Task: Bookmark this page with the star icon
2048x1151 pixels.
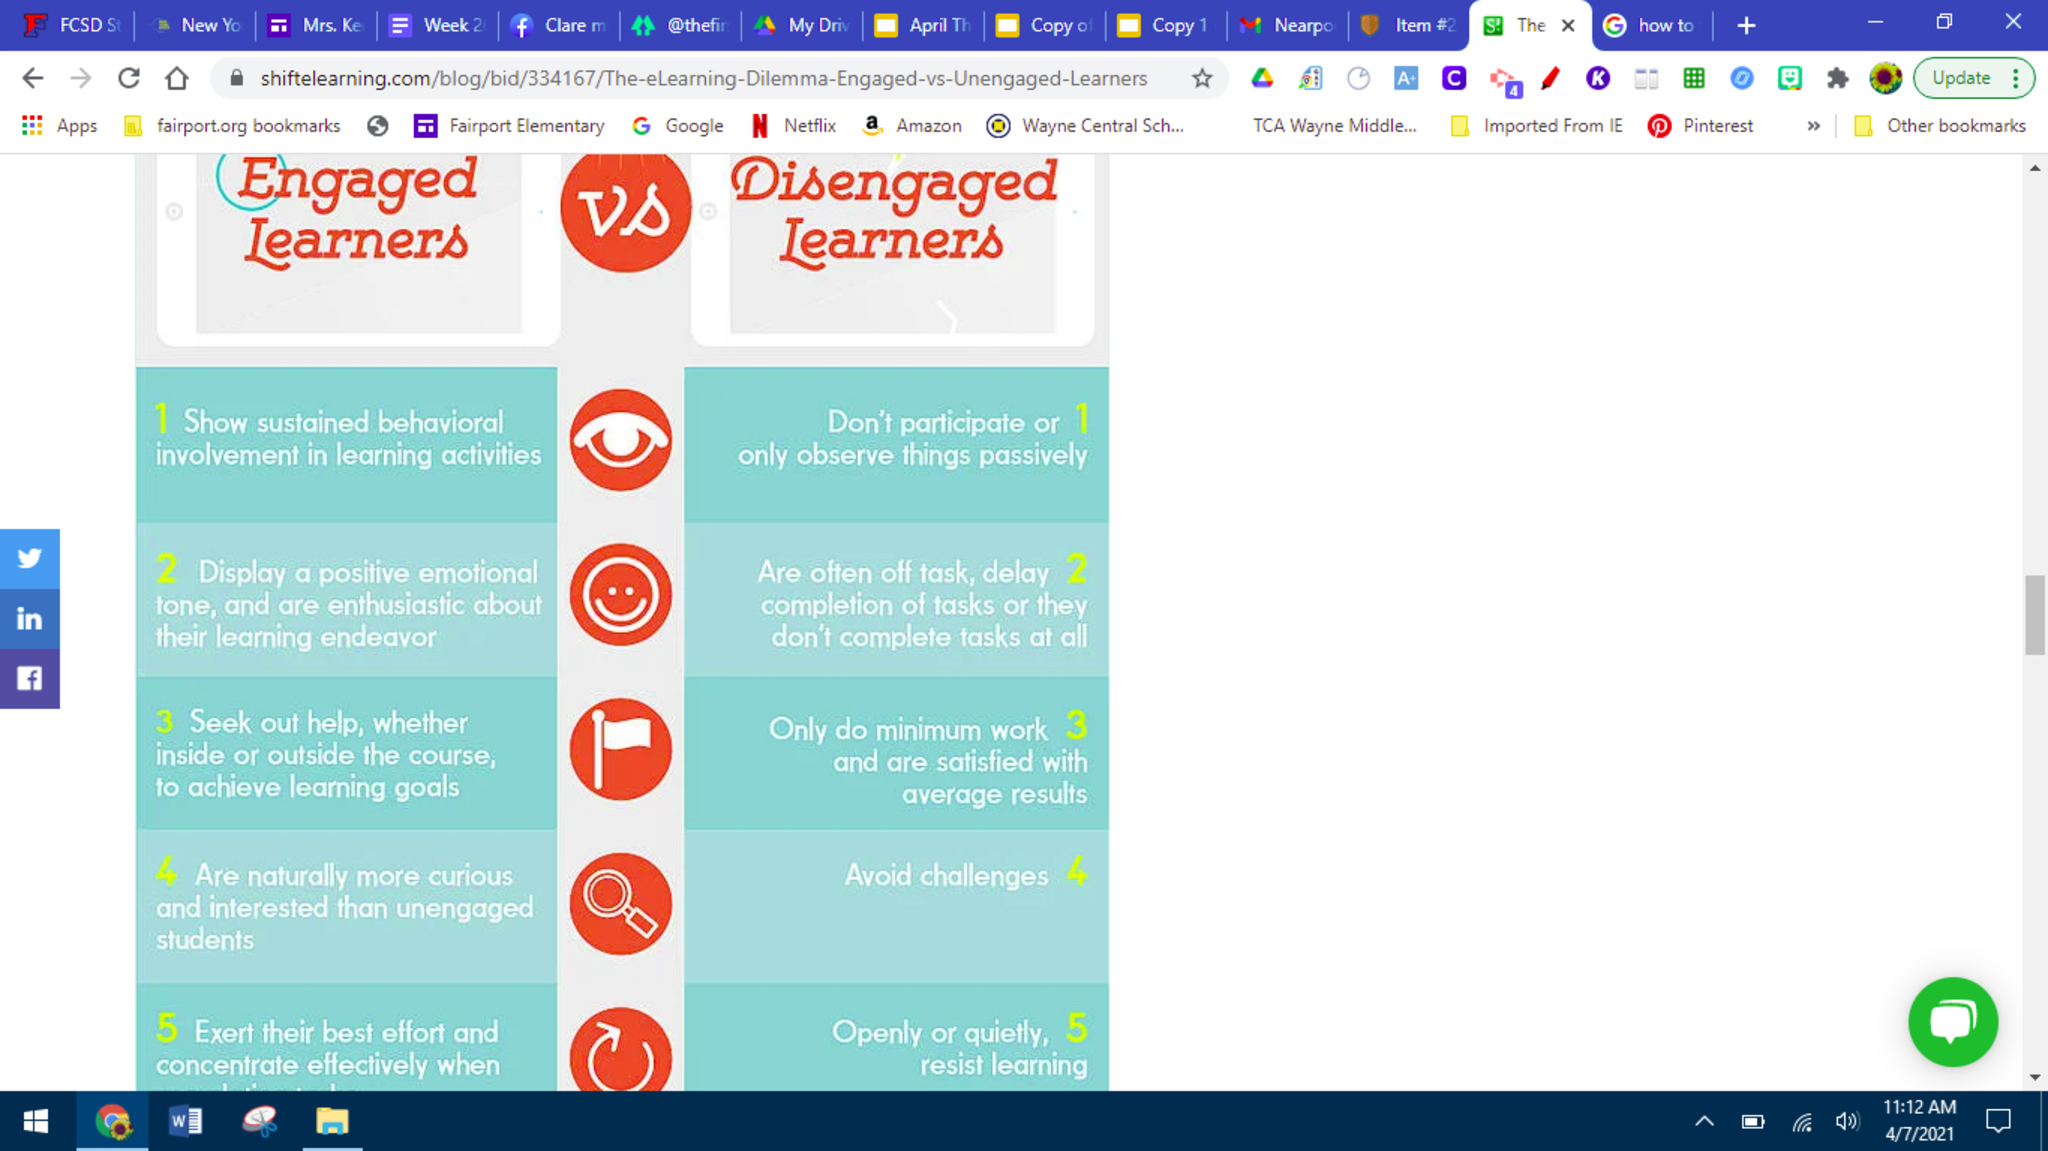Action: tap(1202, 78)
